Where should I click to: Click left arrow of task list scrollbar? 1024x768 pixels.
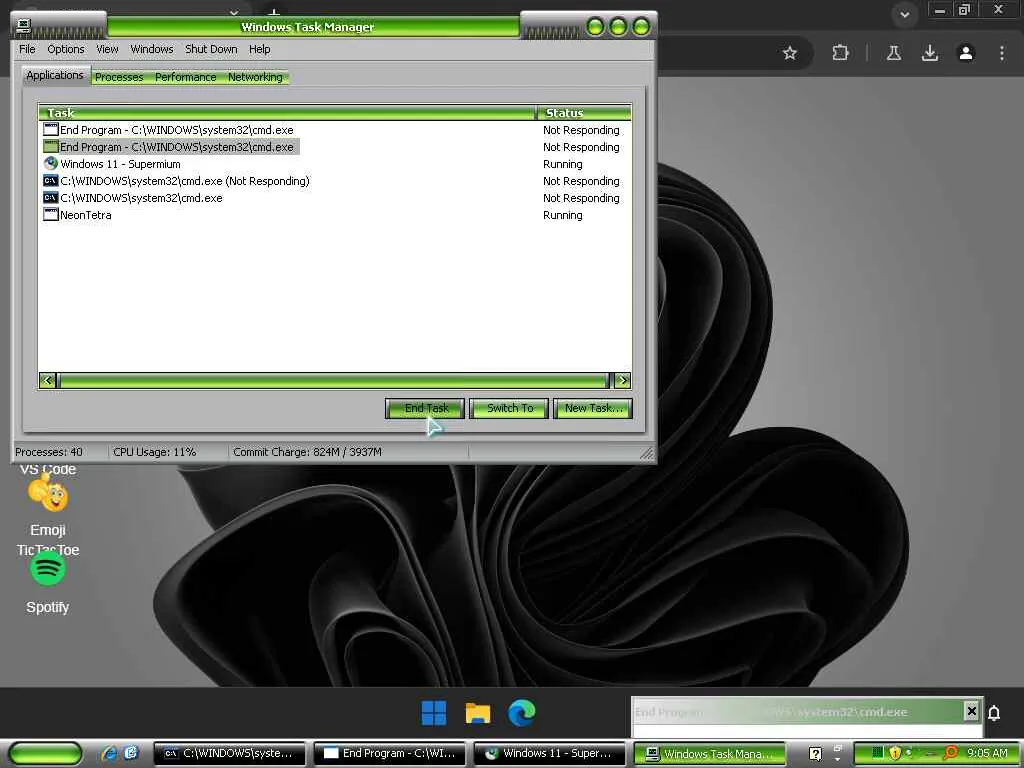47,380
